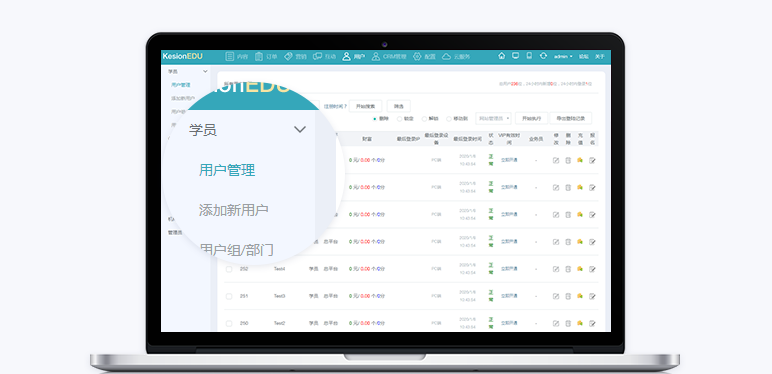Delete user 251 with trash icon
The width and height of the screenshot is (772, 374).
click(x=568, y=296)
